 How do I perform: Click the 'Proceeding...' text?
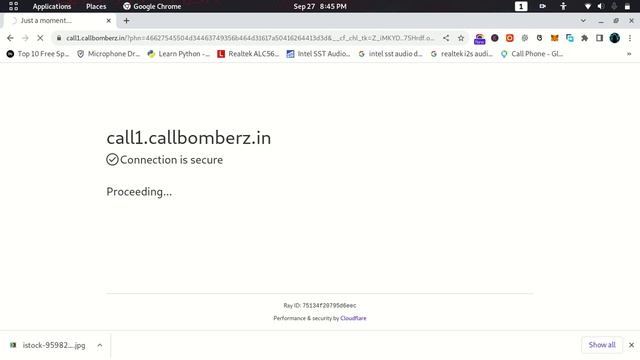pyautogui.click(x=139, y=191)
